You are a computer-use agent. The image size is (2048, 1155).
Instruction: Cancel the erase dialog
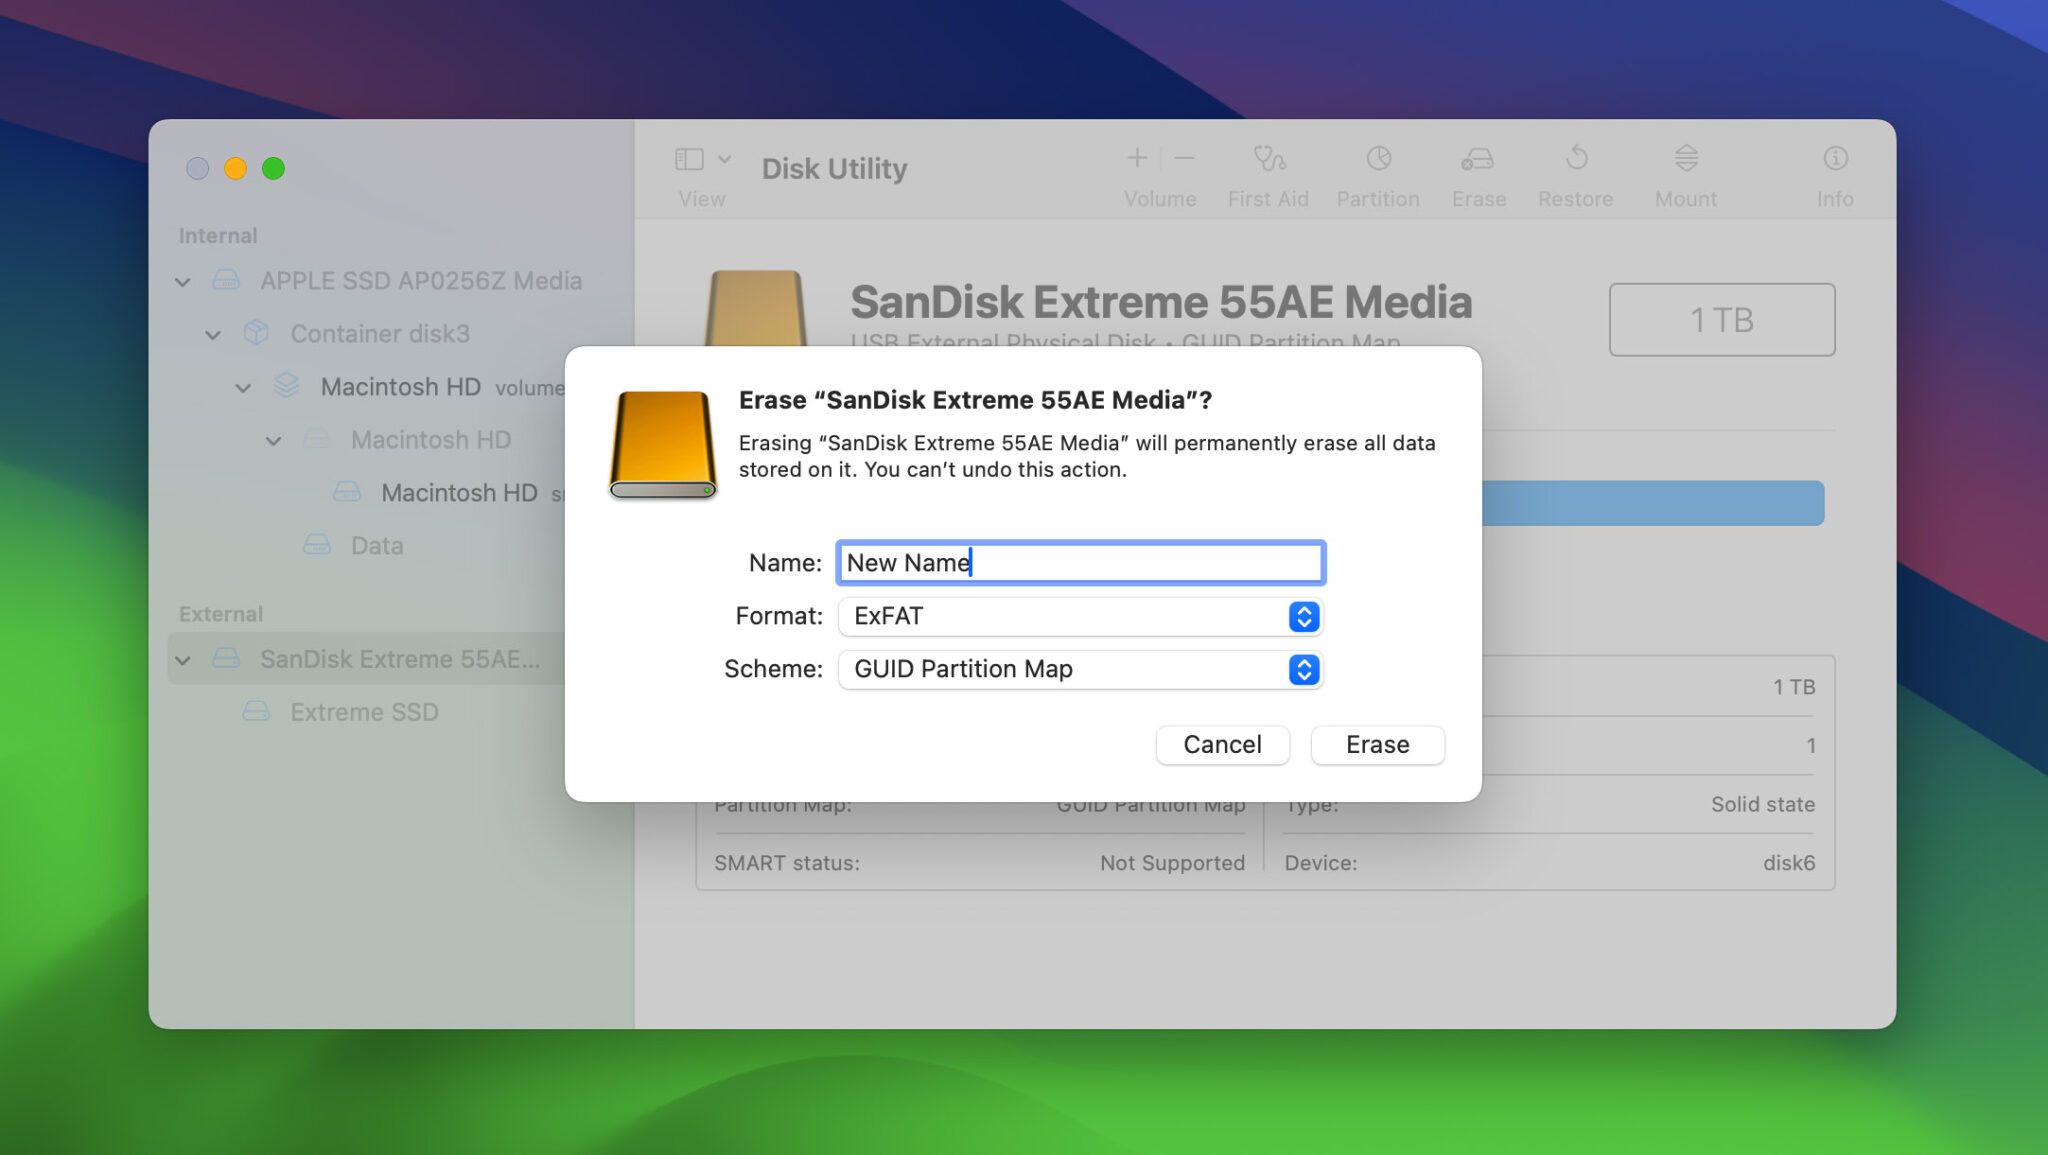click(x=1222, y=744)
